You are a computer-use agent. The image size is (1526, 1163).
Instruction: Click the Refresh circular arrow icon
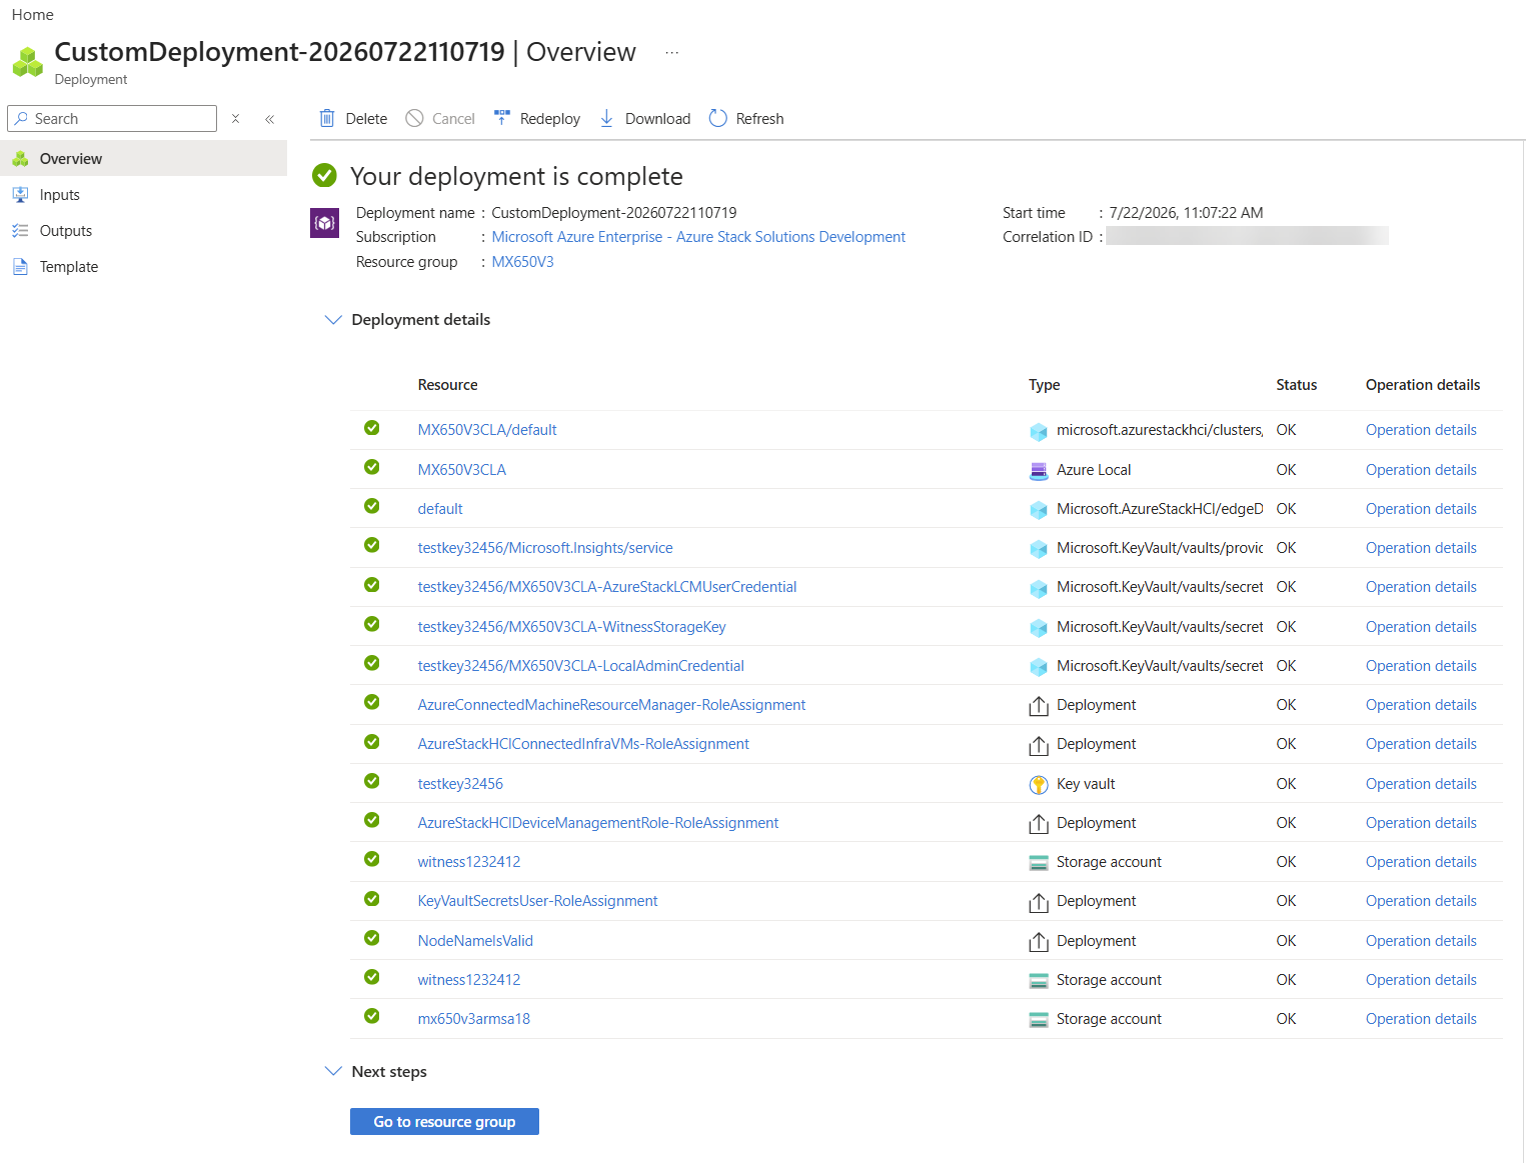pos(718,118)
